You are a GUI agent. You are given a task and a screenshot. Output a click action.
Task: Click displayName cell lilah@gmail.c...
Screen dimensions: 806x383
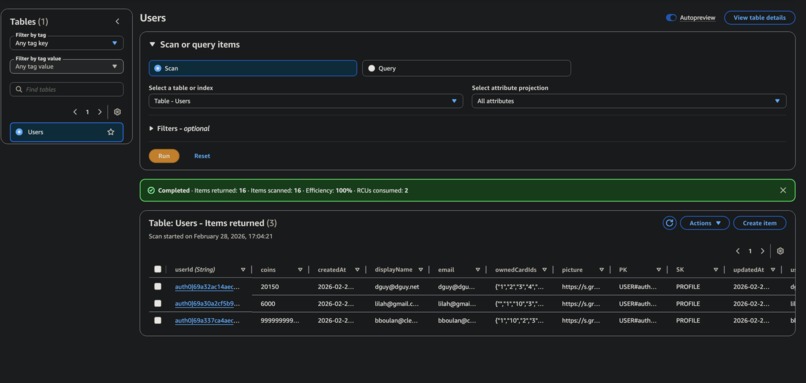pos(397,304)
